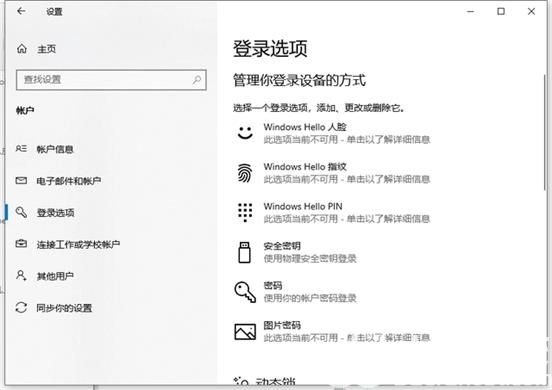Close the Settings window
The height and width of the screenshot is (390, 552).
[x=531, y=12]
